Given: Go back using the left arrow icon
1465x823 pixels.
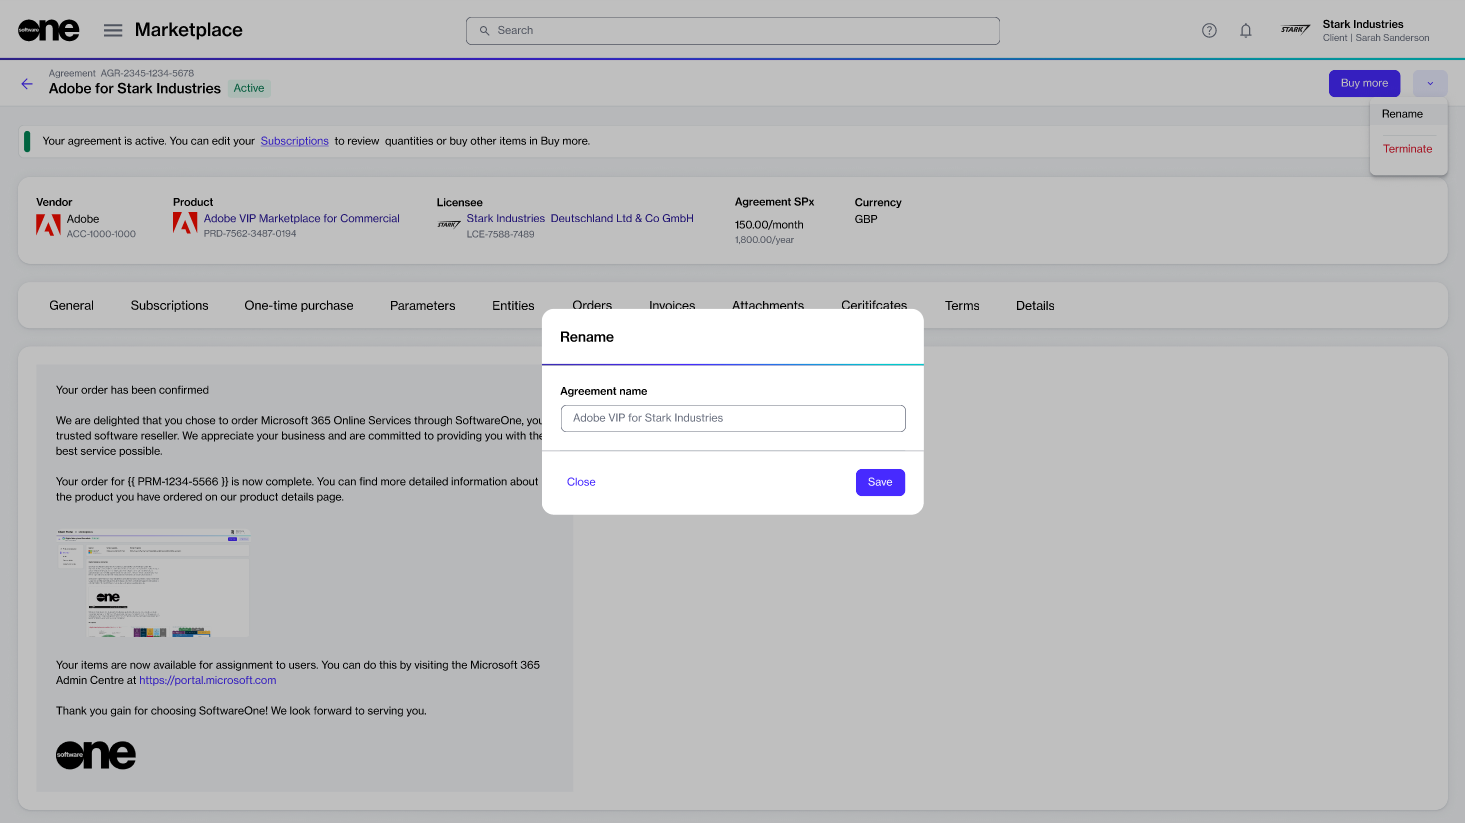Looking at the screenshot, I should coord(27,84).
